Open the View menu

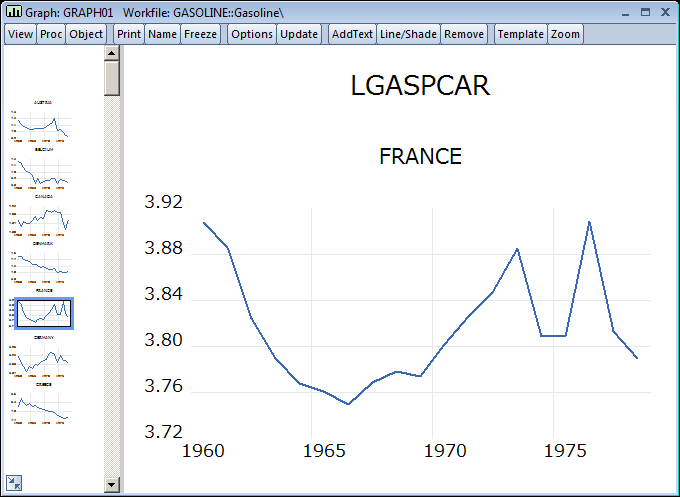[20, 34]
